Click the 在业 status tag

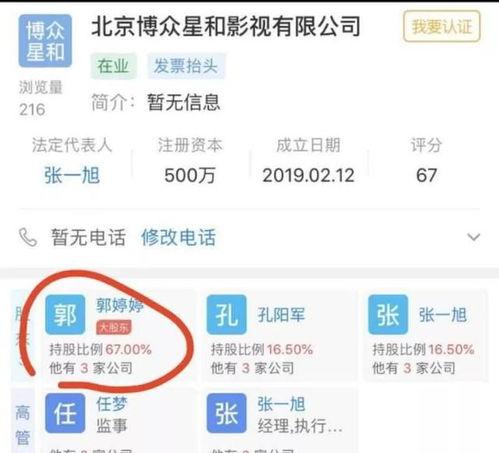click(x=113, y=66)
